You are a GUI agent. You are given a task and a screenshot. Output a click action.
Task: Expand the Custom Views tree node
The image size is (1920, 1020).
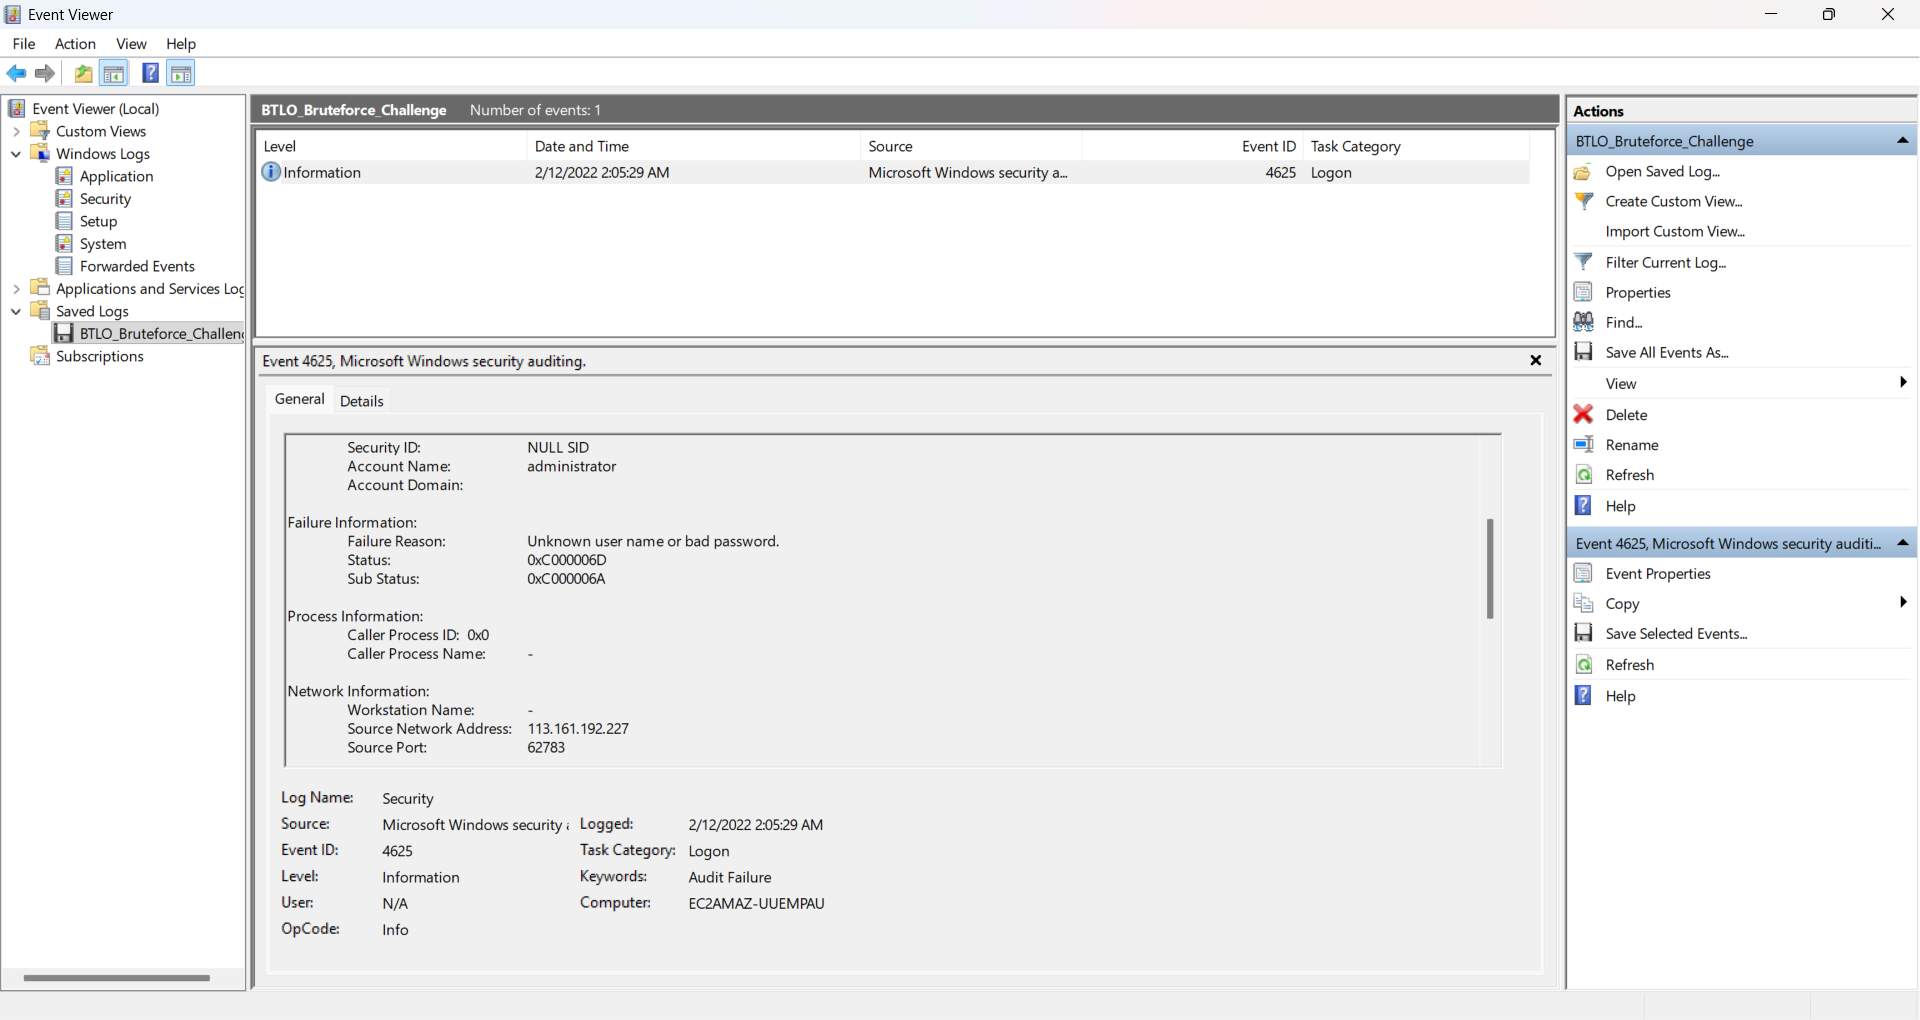pos(16,131)
